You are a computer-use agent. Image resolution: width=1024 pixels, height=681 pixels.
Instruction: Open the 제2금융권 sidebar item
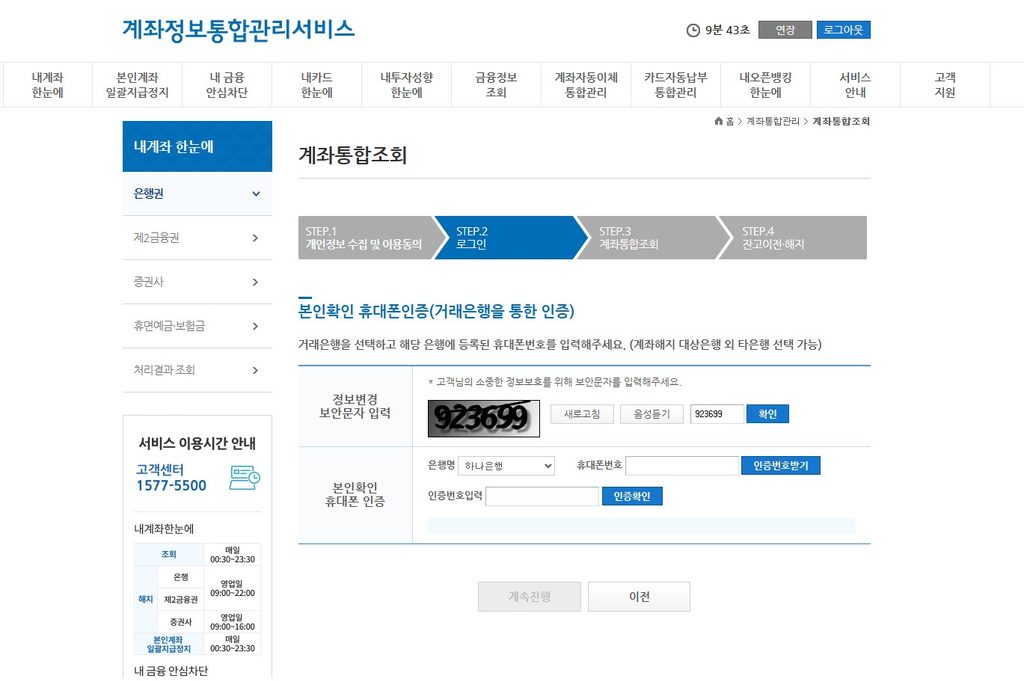coord(197,238)
